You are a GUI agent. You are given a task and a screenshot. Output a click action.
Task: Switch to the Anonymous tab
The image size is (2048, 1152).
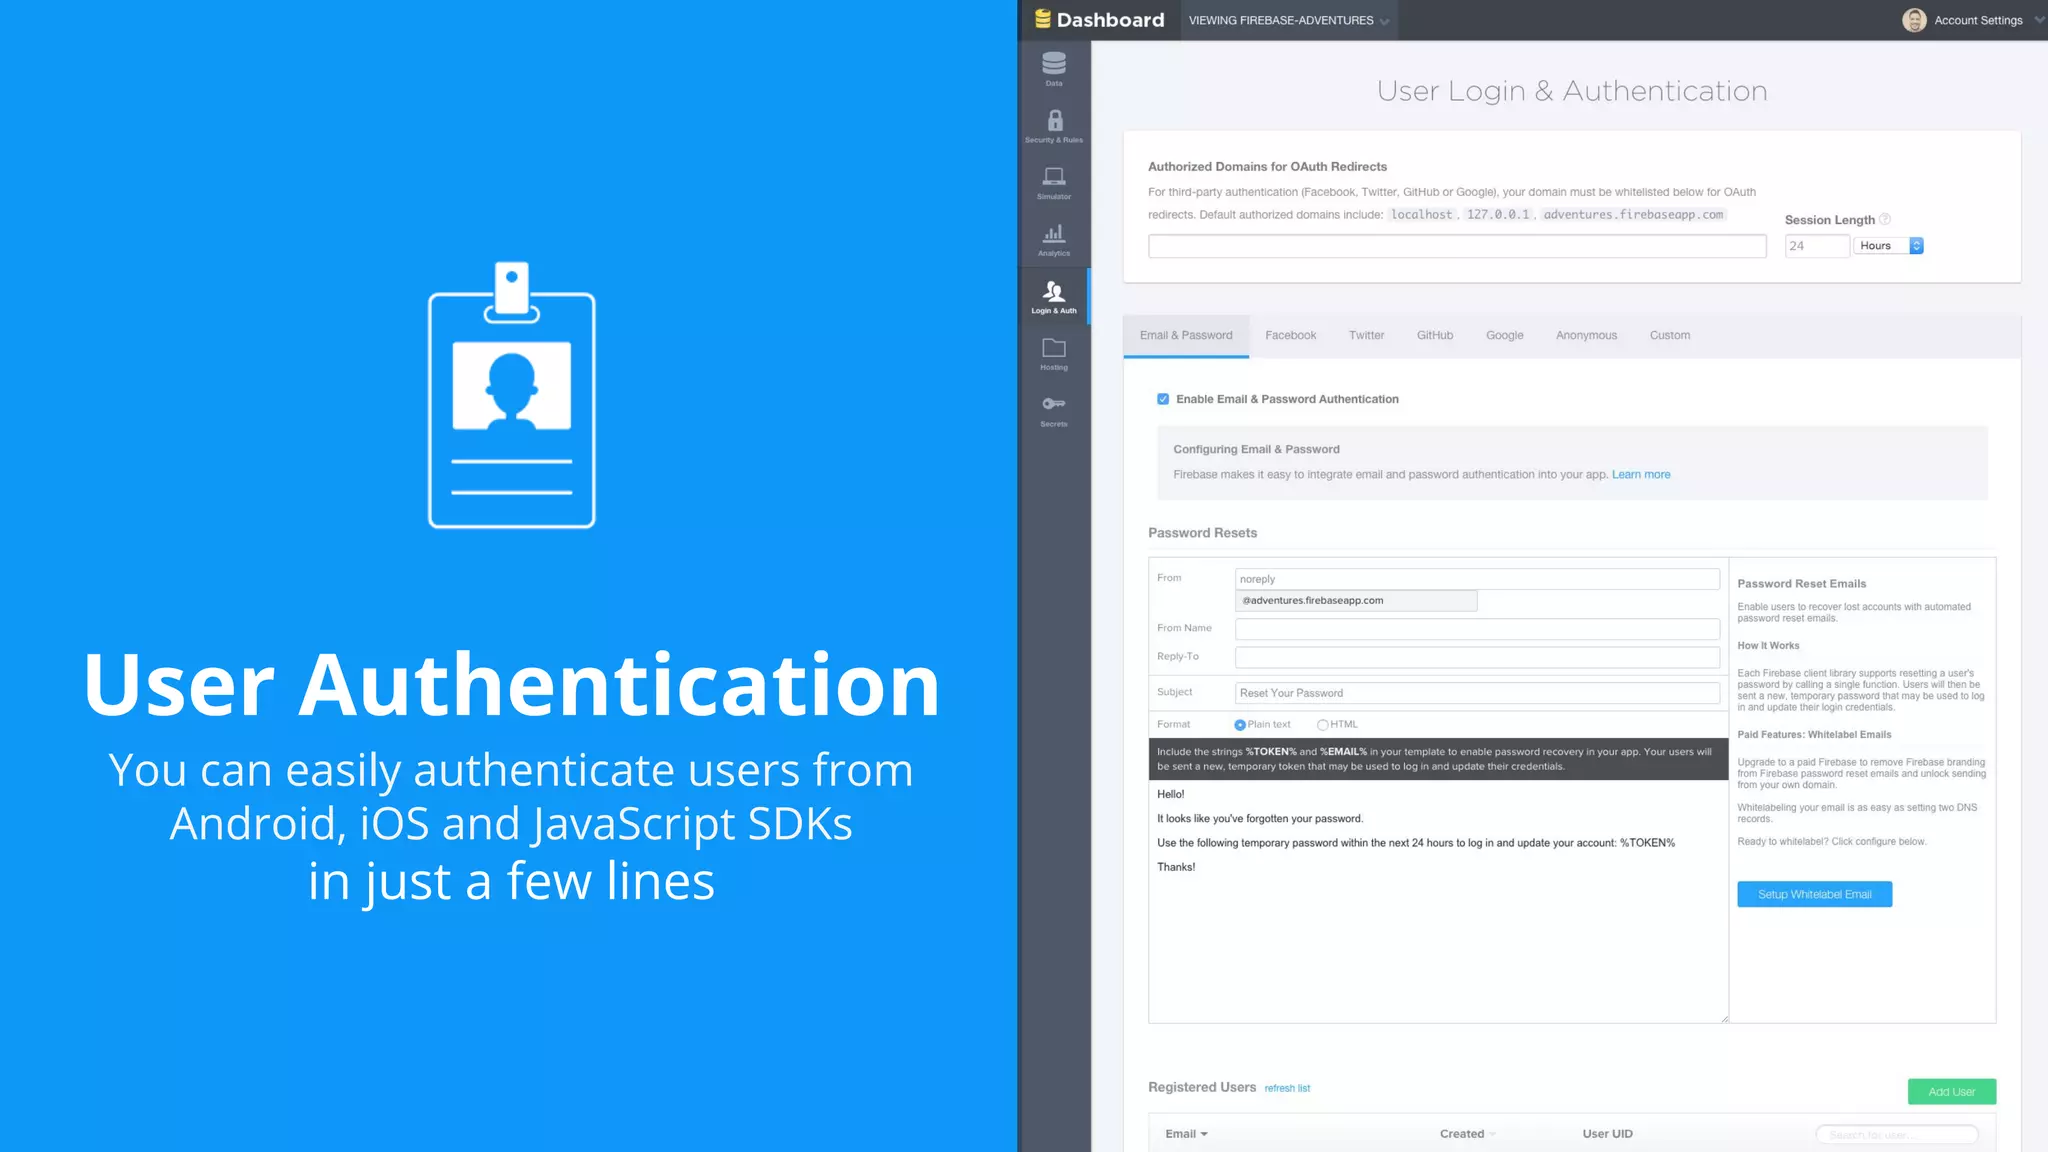tap(1586, 336)
